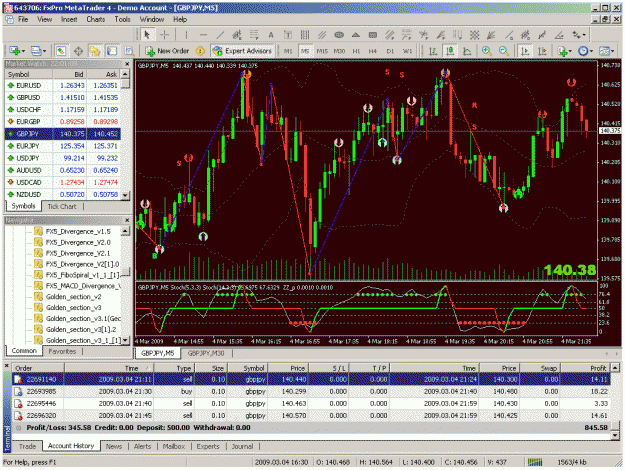Toggle the Expert Advisors button
Viewport: 625px width, 470px height.
tap(242, 51)
